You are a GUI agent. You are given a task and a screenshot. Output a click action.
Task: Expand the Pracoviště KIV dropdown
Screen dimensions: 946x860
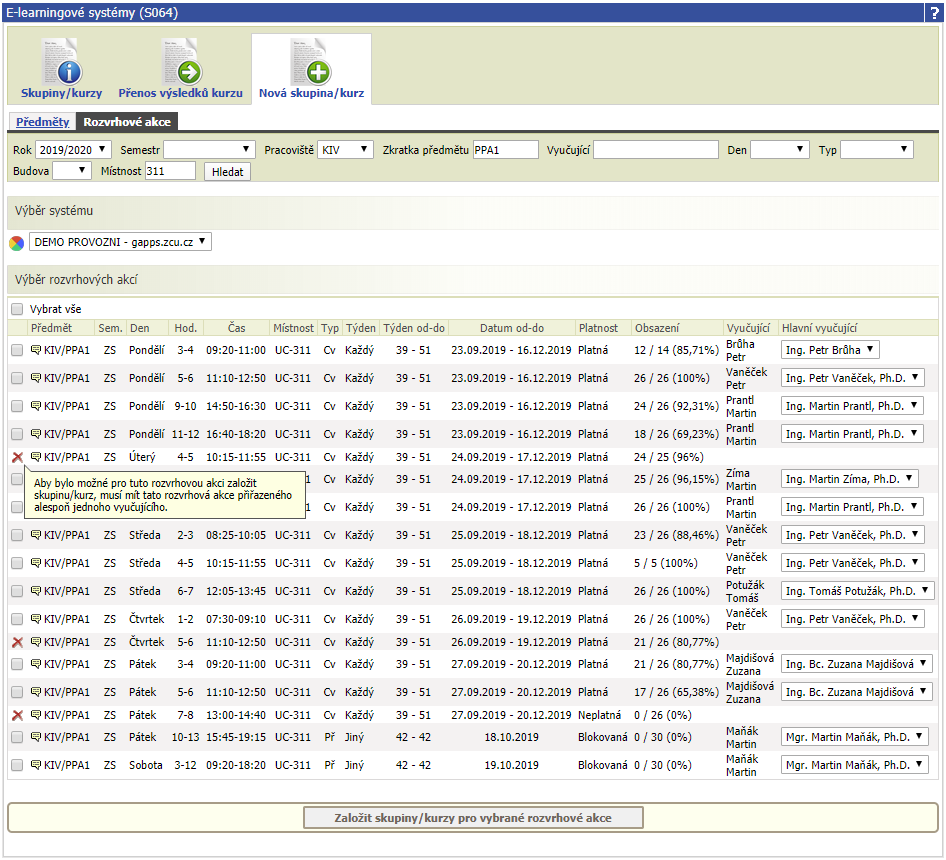coord(345,150)
